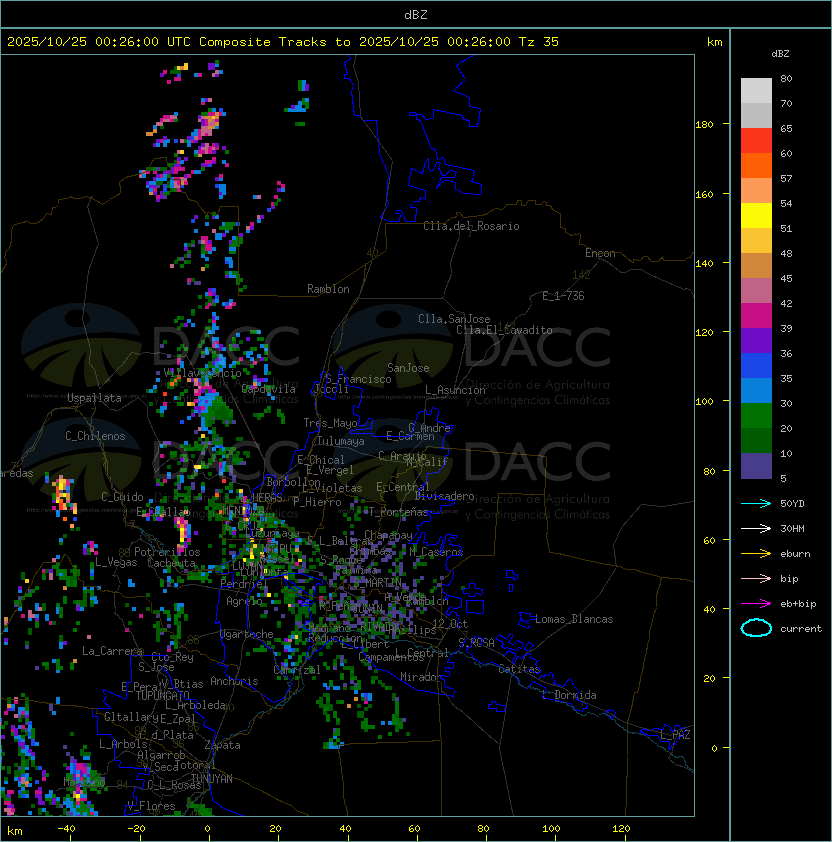Select the bright yellow 51-54 dBZ swatch
Viewport: 832px width, 842px height.
coord(756,216)
